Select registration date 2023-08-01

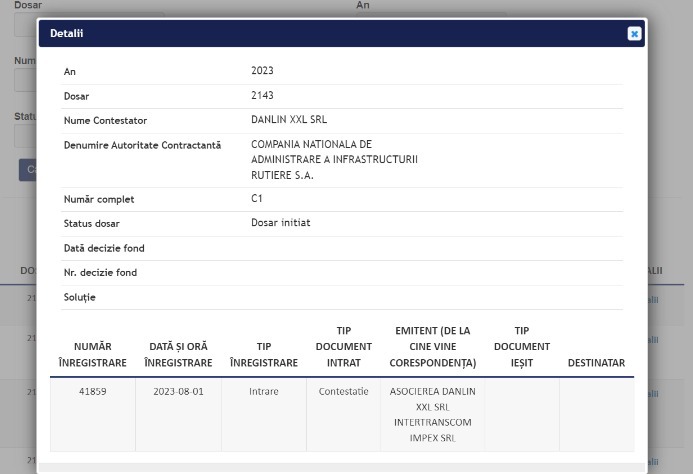[179, 392]
